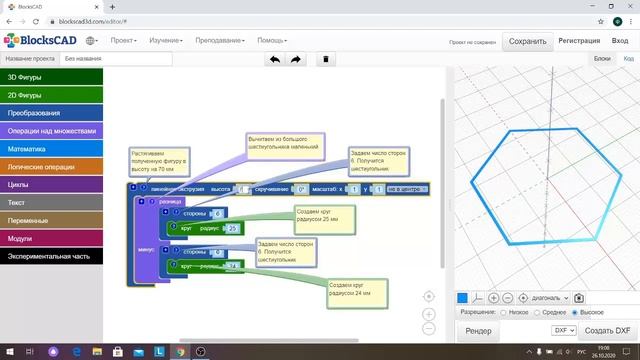Viewport: 640px width, 360px height.
Task: Click the undo arrow button
Action: (275, 59)
